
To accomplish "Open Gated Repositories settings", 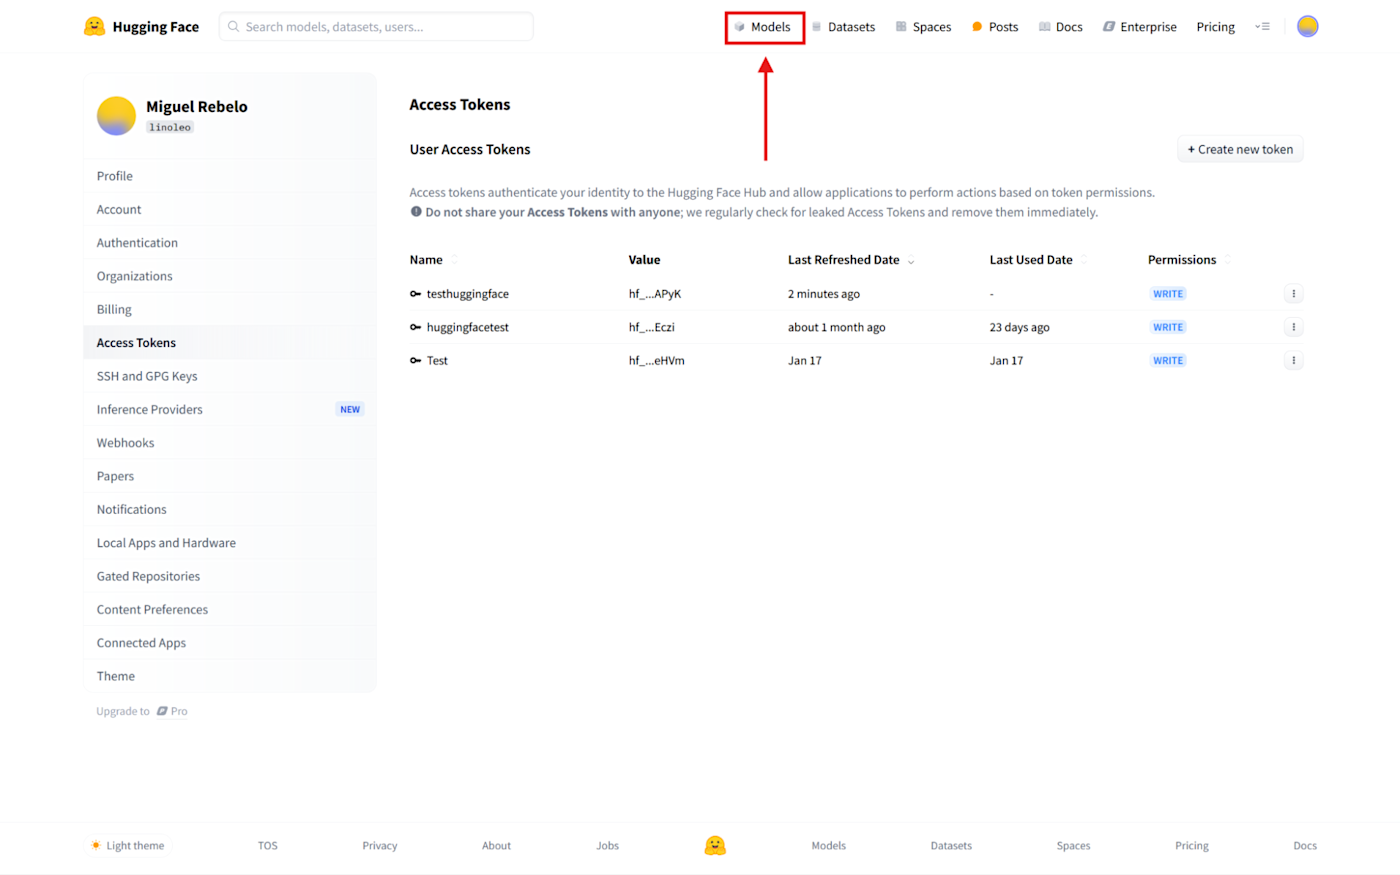I will [x=230, y=576].
